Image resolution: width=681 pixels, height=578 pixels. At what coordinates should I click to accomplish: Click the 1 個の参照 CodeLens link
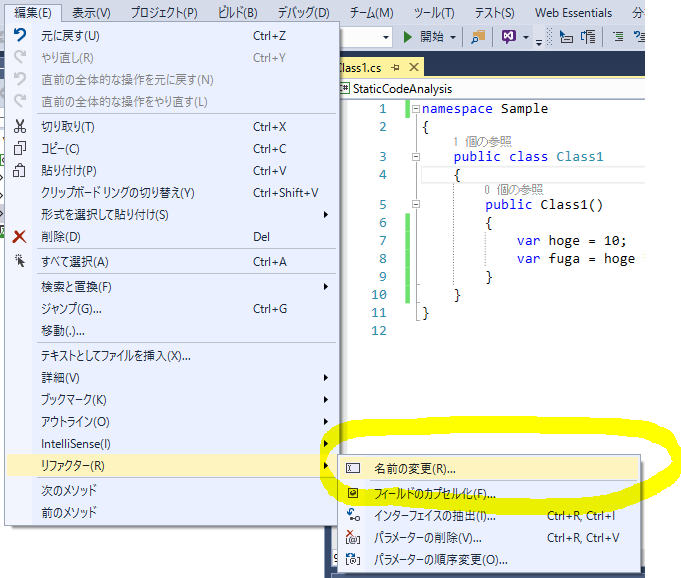pos(483,141)
